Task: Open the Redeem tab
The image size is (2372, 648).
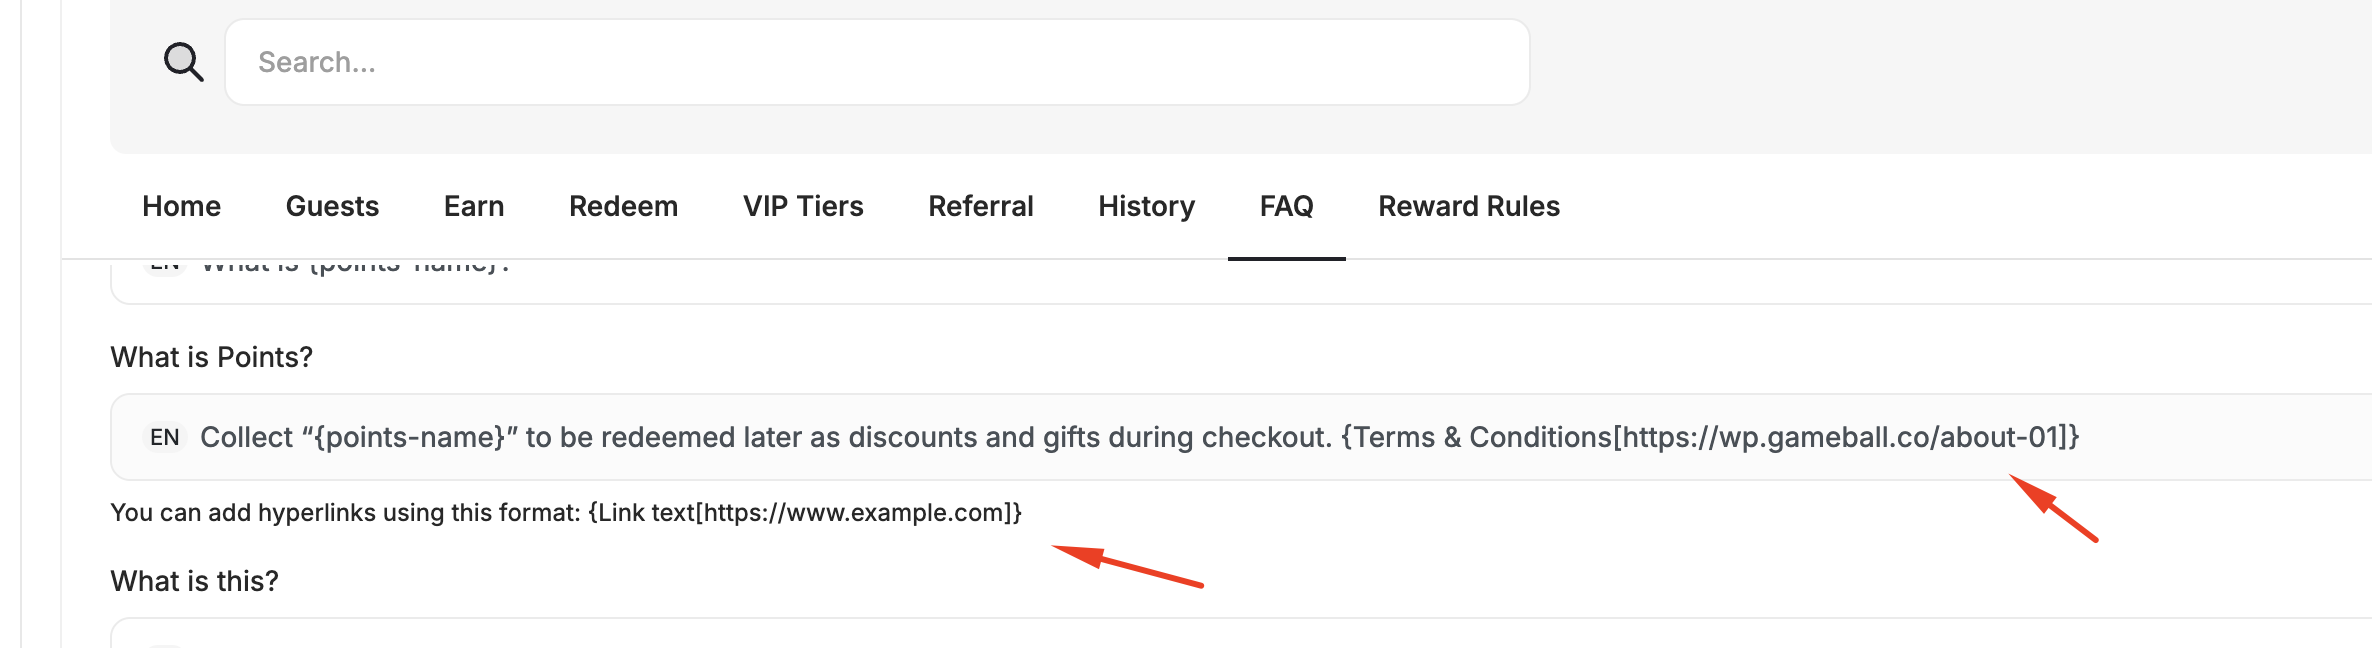Action: coord(623,207)
